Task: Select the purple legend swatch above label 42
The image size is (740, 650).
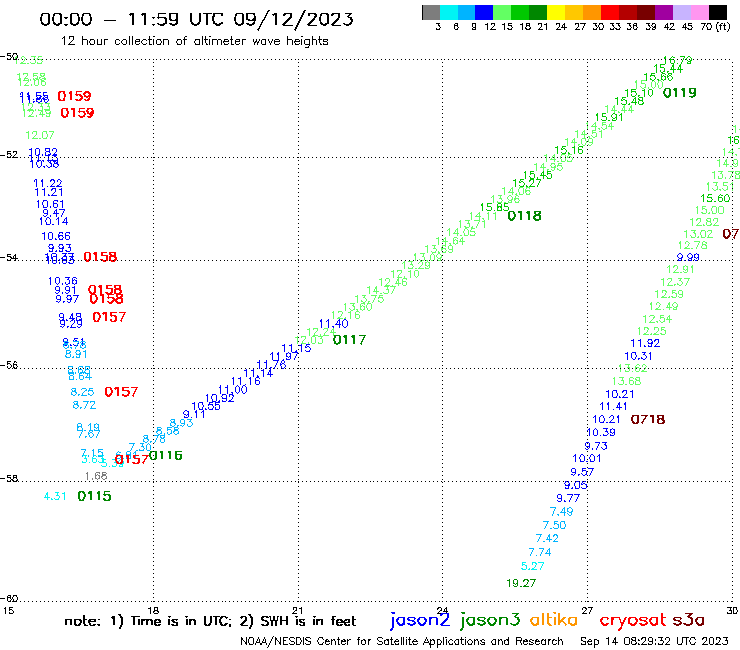Action: [x=663, y=12]
